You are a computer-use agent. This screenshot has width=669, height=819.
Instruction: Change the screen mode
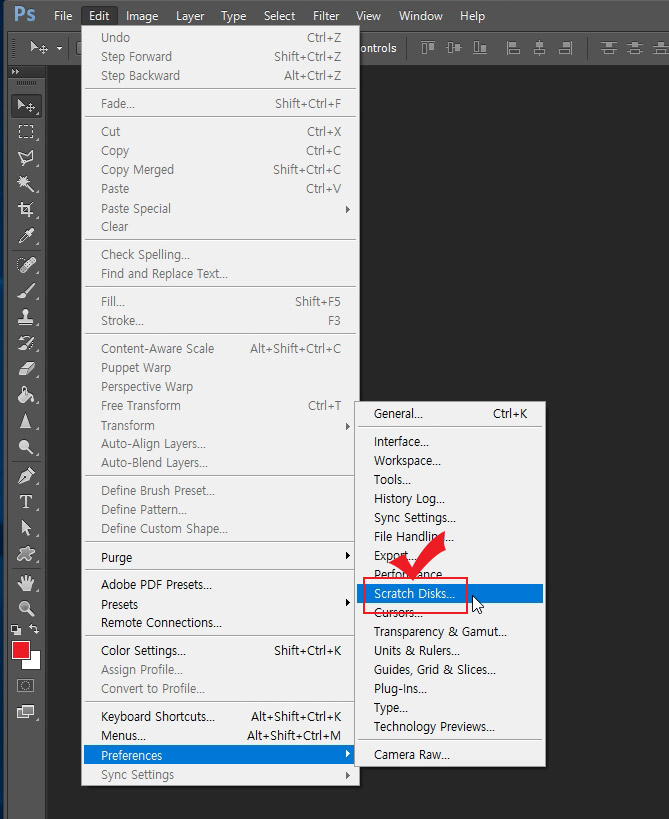click(26, 712)
